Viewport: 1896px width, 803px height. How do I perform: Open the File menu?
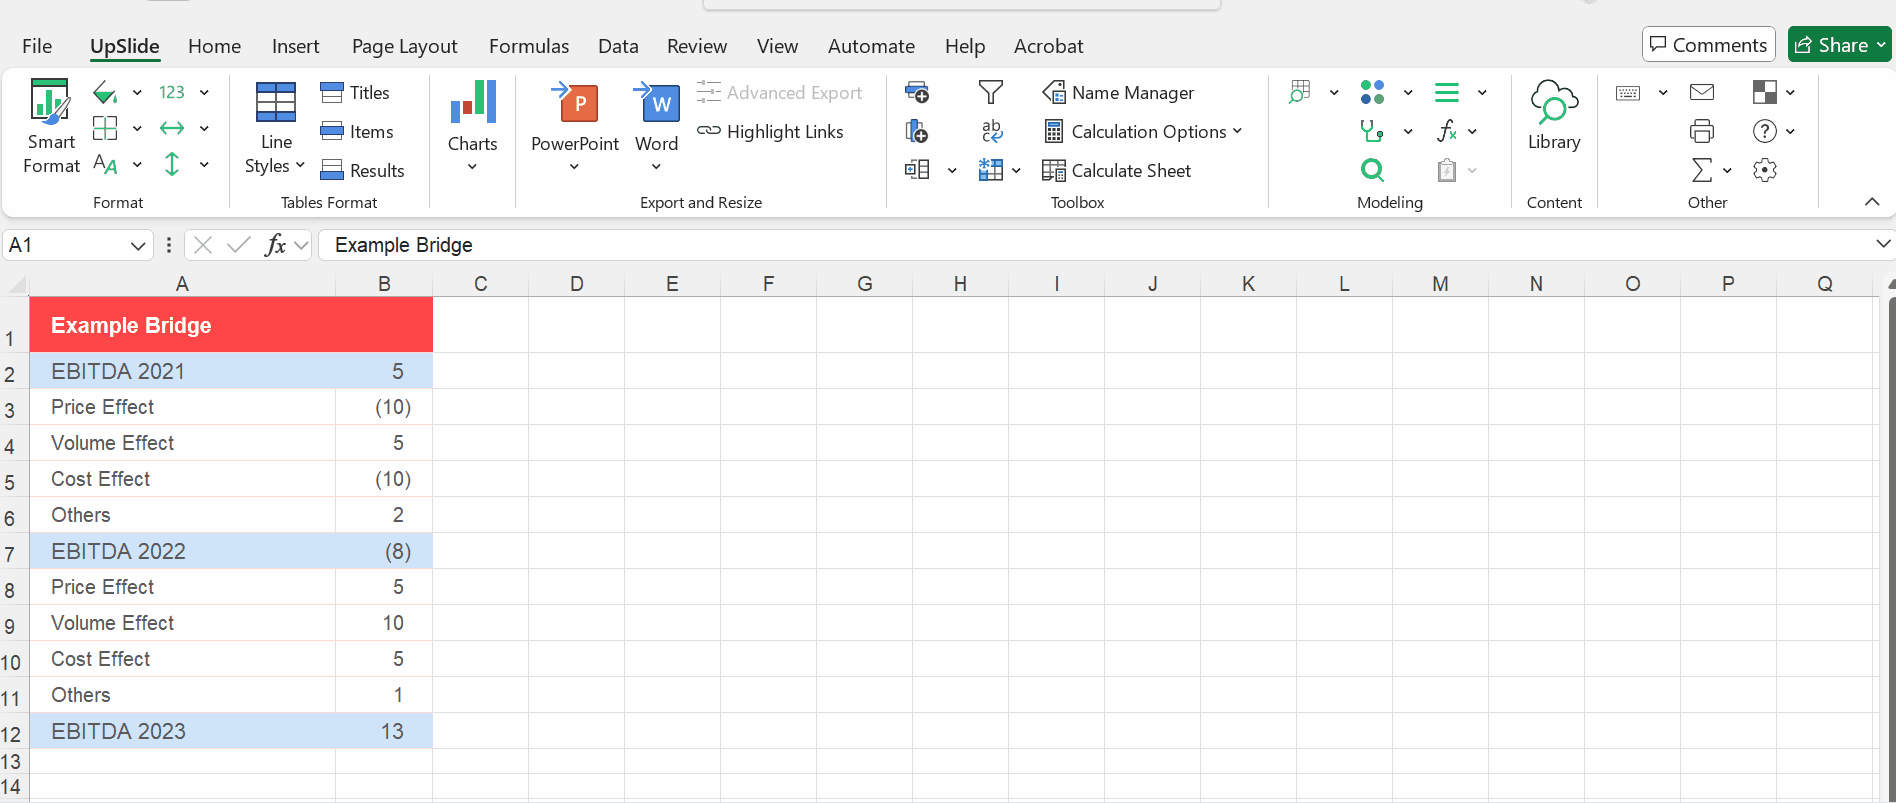pos(37,46)
